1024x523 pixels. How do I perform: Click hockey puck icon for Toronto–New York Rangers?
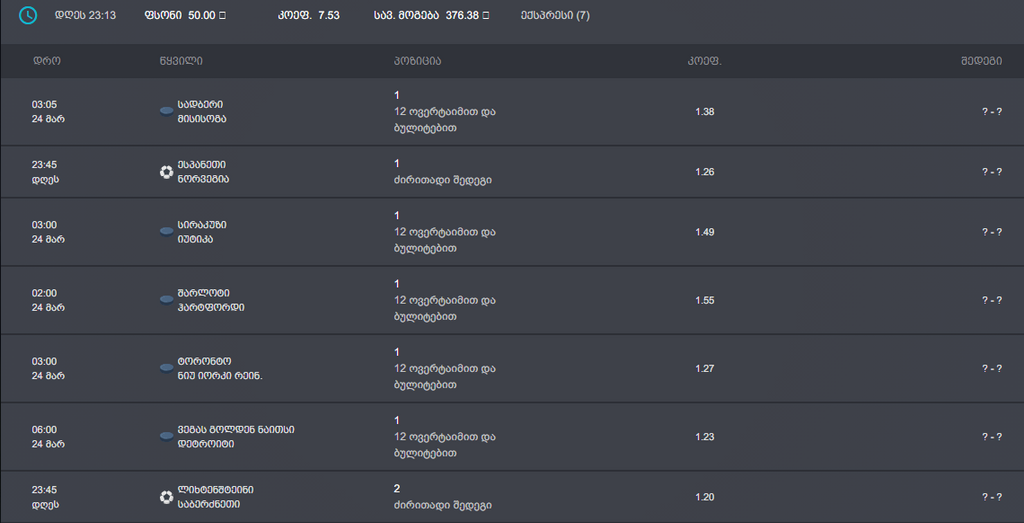(166, 368)
